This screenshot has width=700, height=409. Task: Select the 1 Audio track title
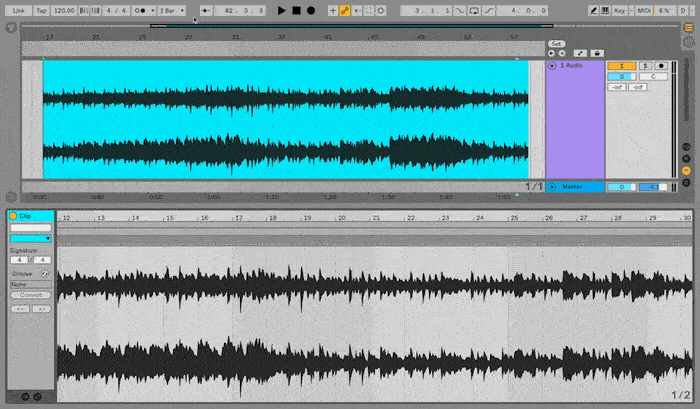point(571,66)
